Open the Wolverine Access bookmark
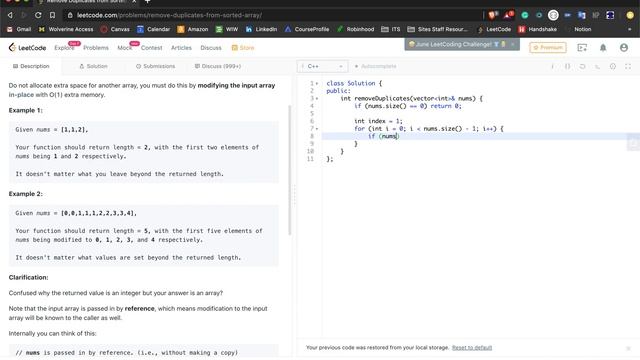This screenshot has width=640, height=360. point(66,29)
